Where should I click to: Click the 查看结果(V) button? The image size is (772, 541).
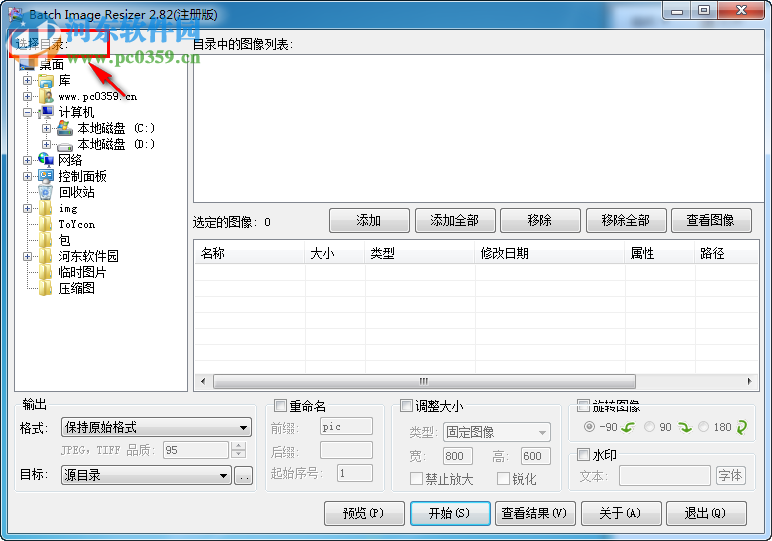coord(535,513)
